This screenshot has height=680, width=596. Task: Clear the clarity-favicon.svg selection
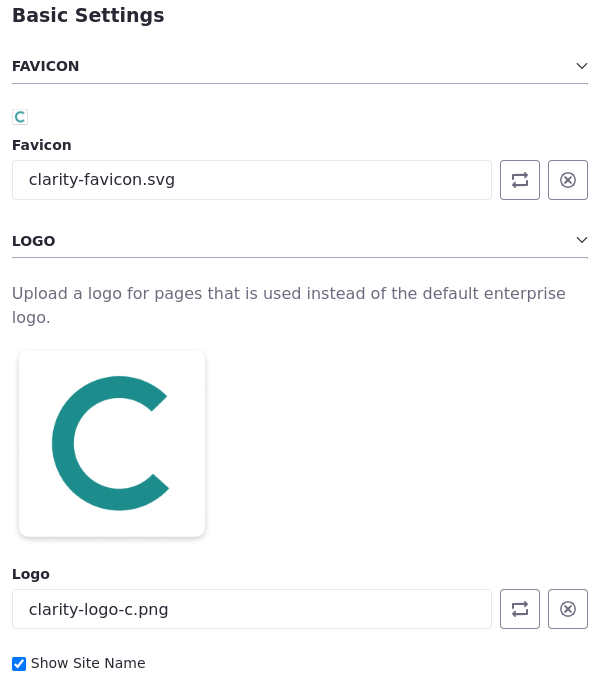click(x=568, y=180)
